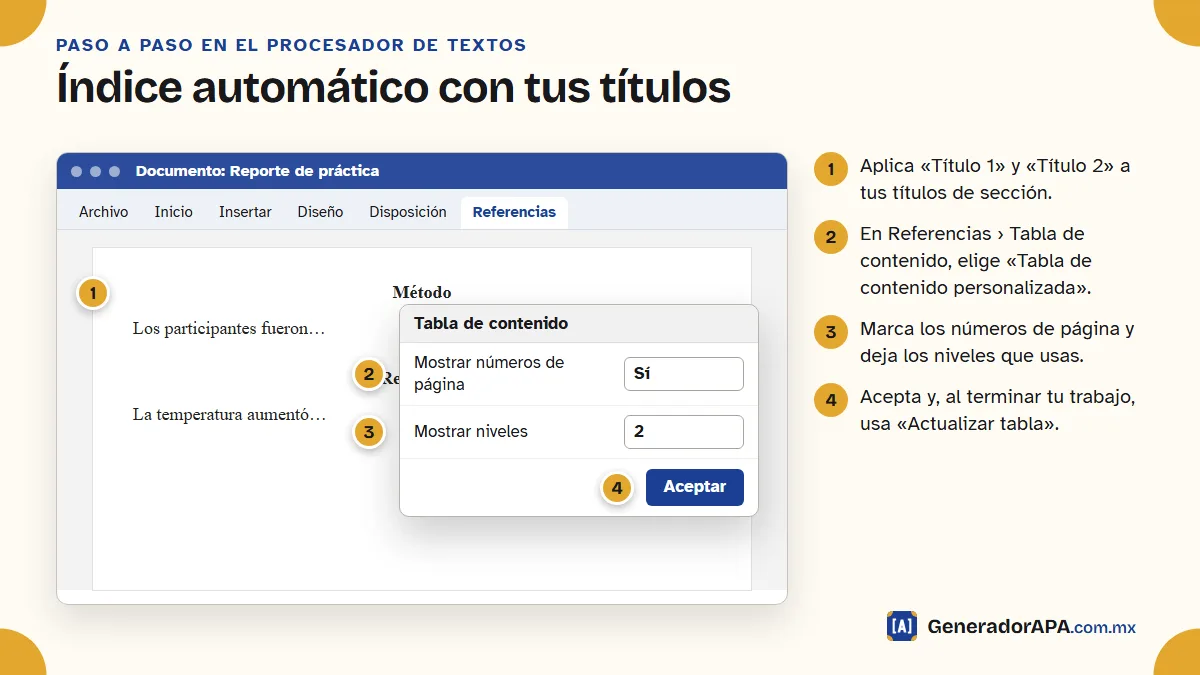The height and width of the screenshot is (675, 1200).
Task: Click the GeneradorAPA.com.mx site name
Action: coord(1031,627)
